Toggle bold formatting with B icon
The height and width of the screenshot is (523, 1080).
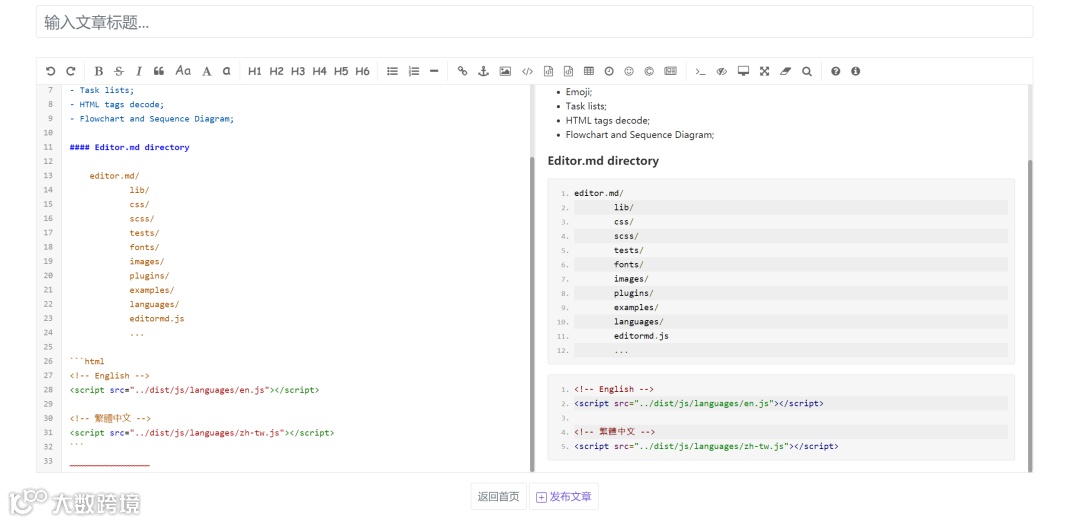point(98,71)
